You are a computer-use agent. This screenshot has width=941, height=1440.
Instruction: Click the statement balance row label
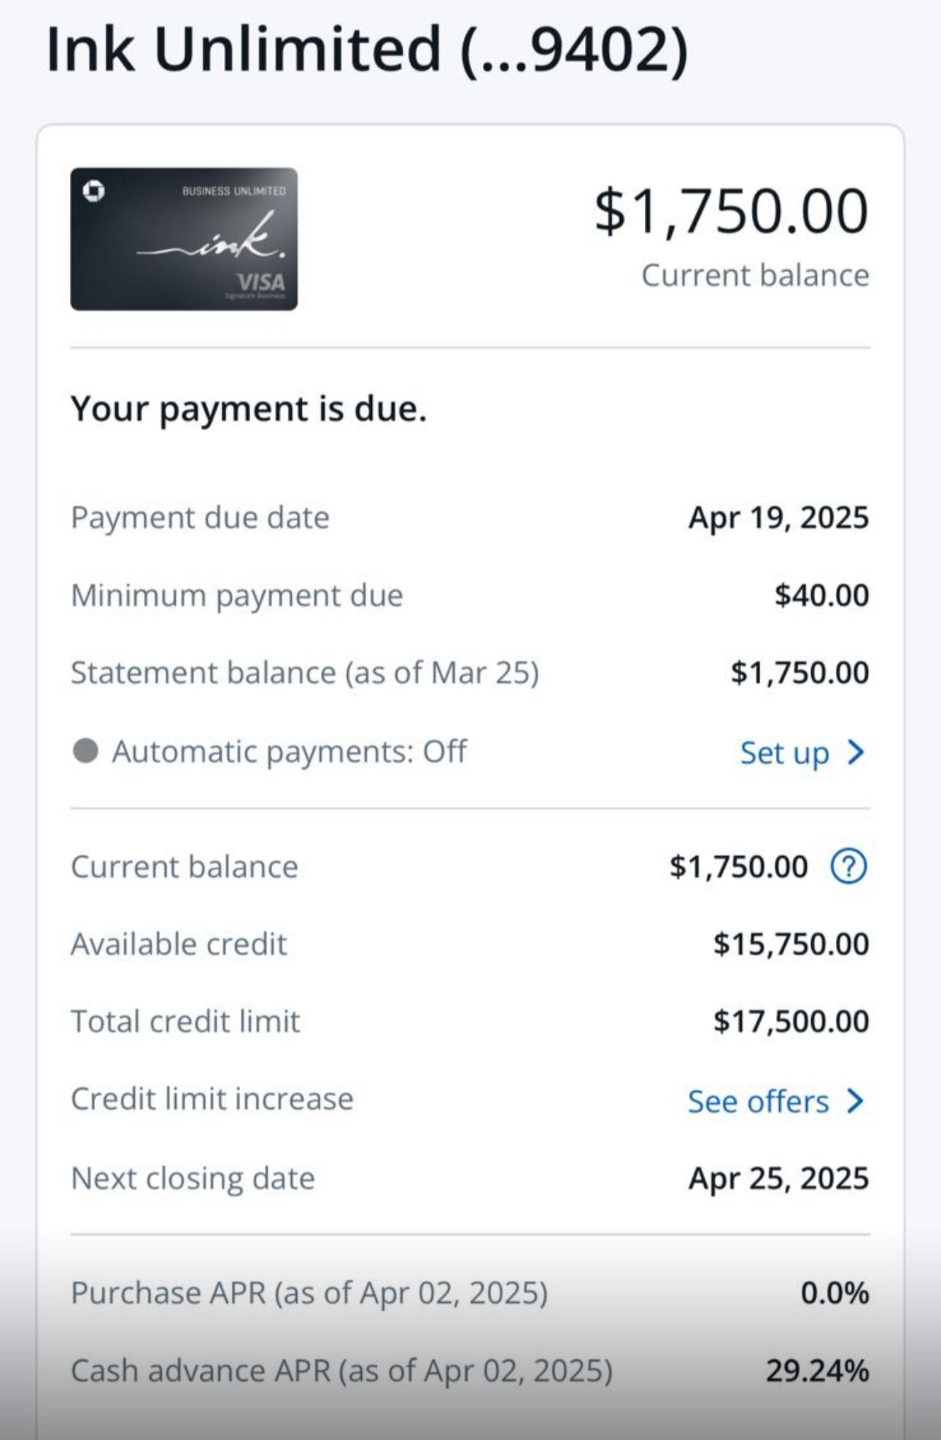pos(305,673)
